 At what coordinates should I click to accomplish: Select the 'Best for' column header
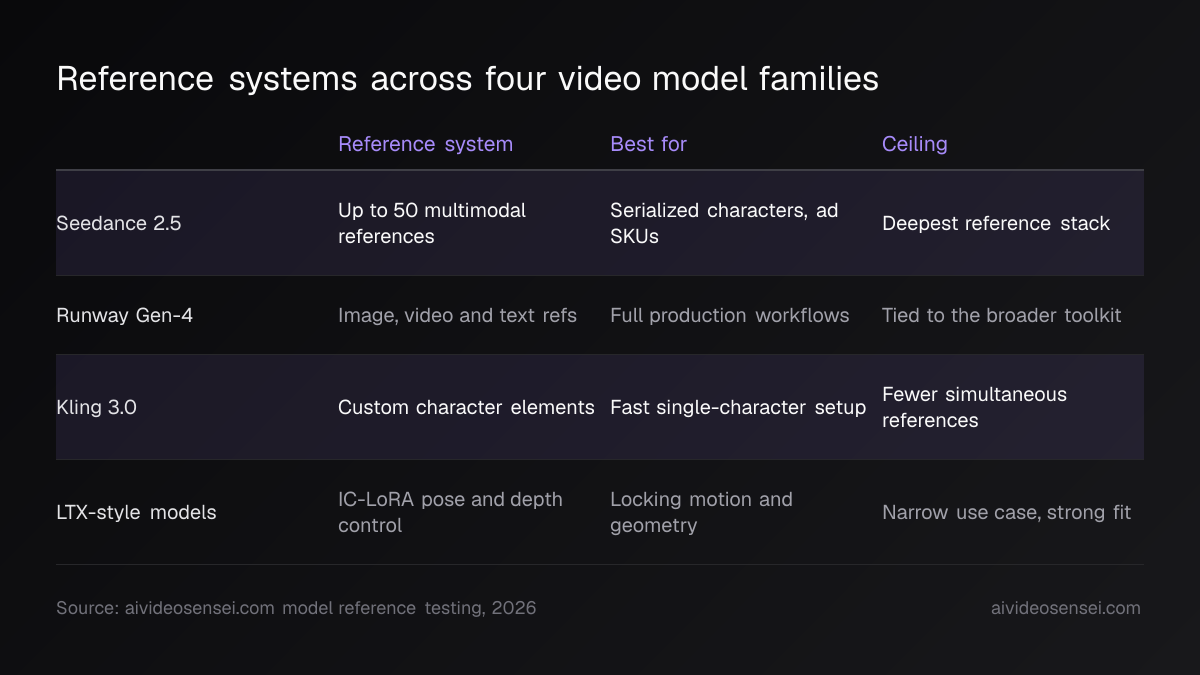[x=648, y=144]
